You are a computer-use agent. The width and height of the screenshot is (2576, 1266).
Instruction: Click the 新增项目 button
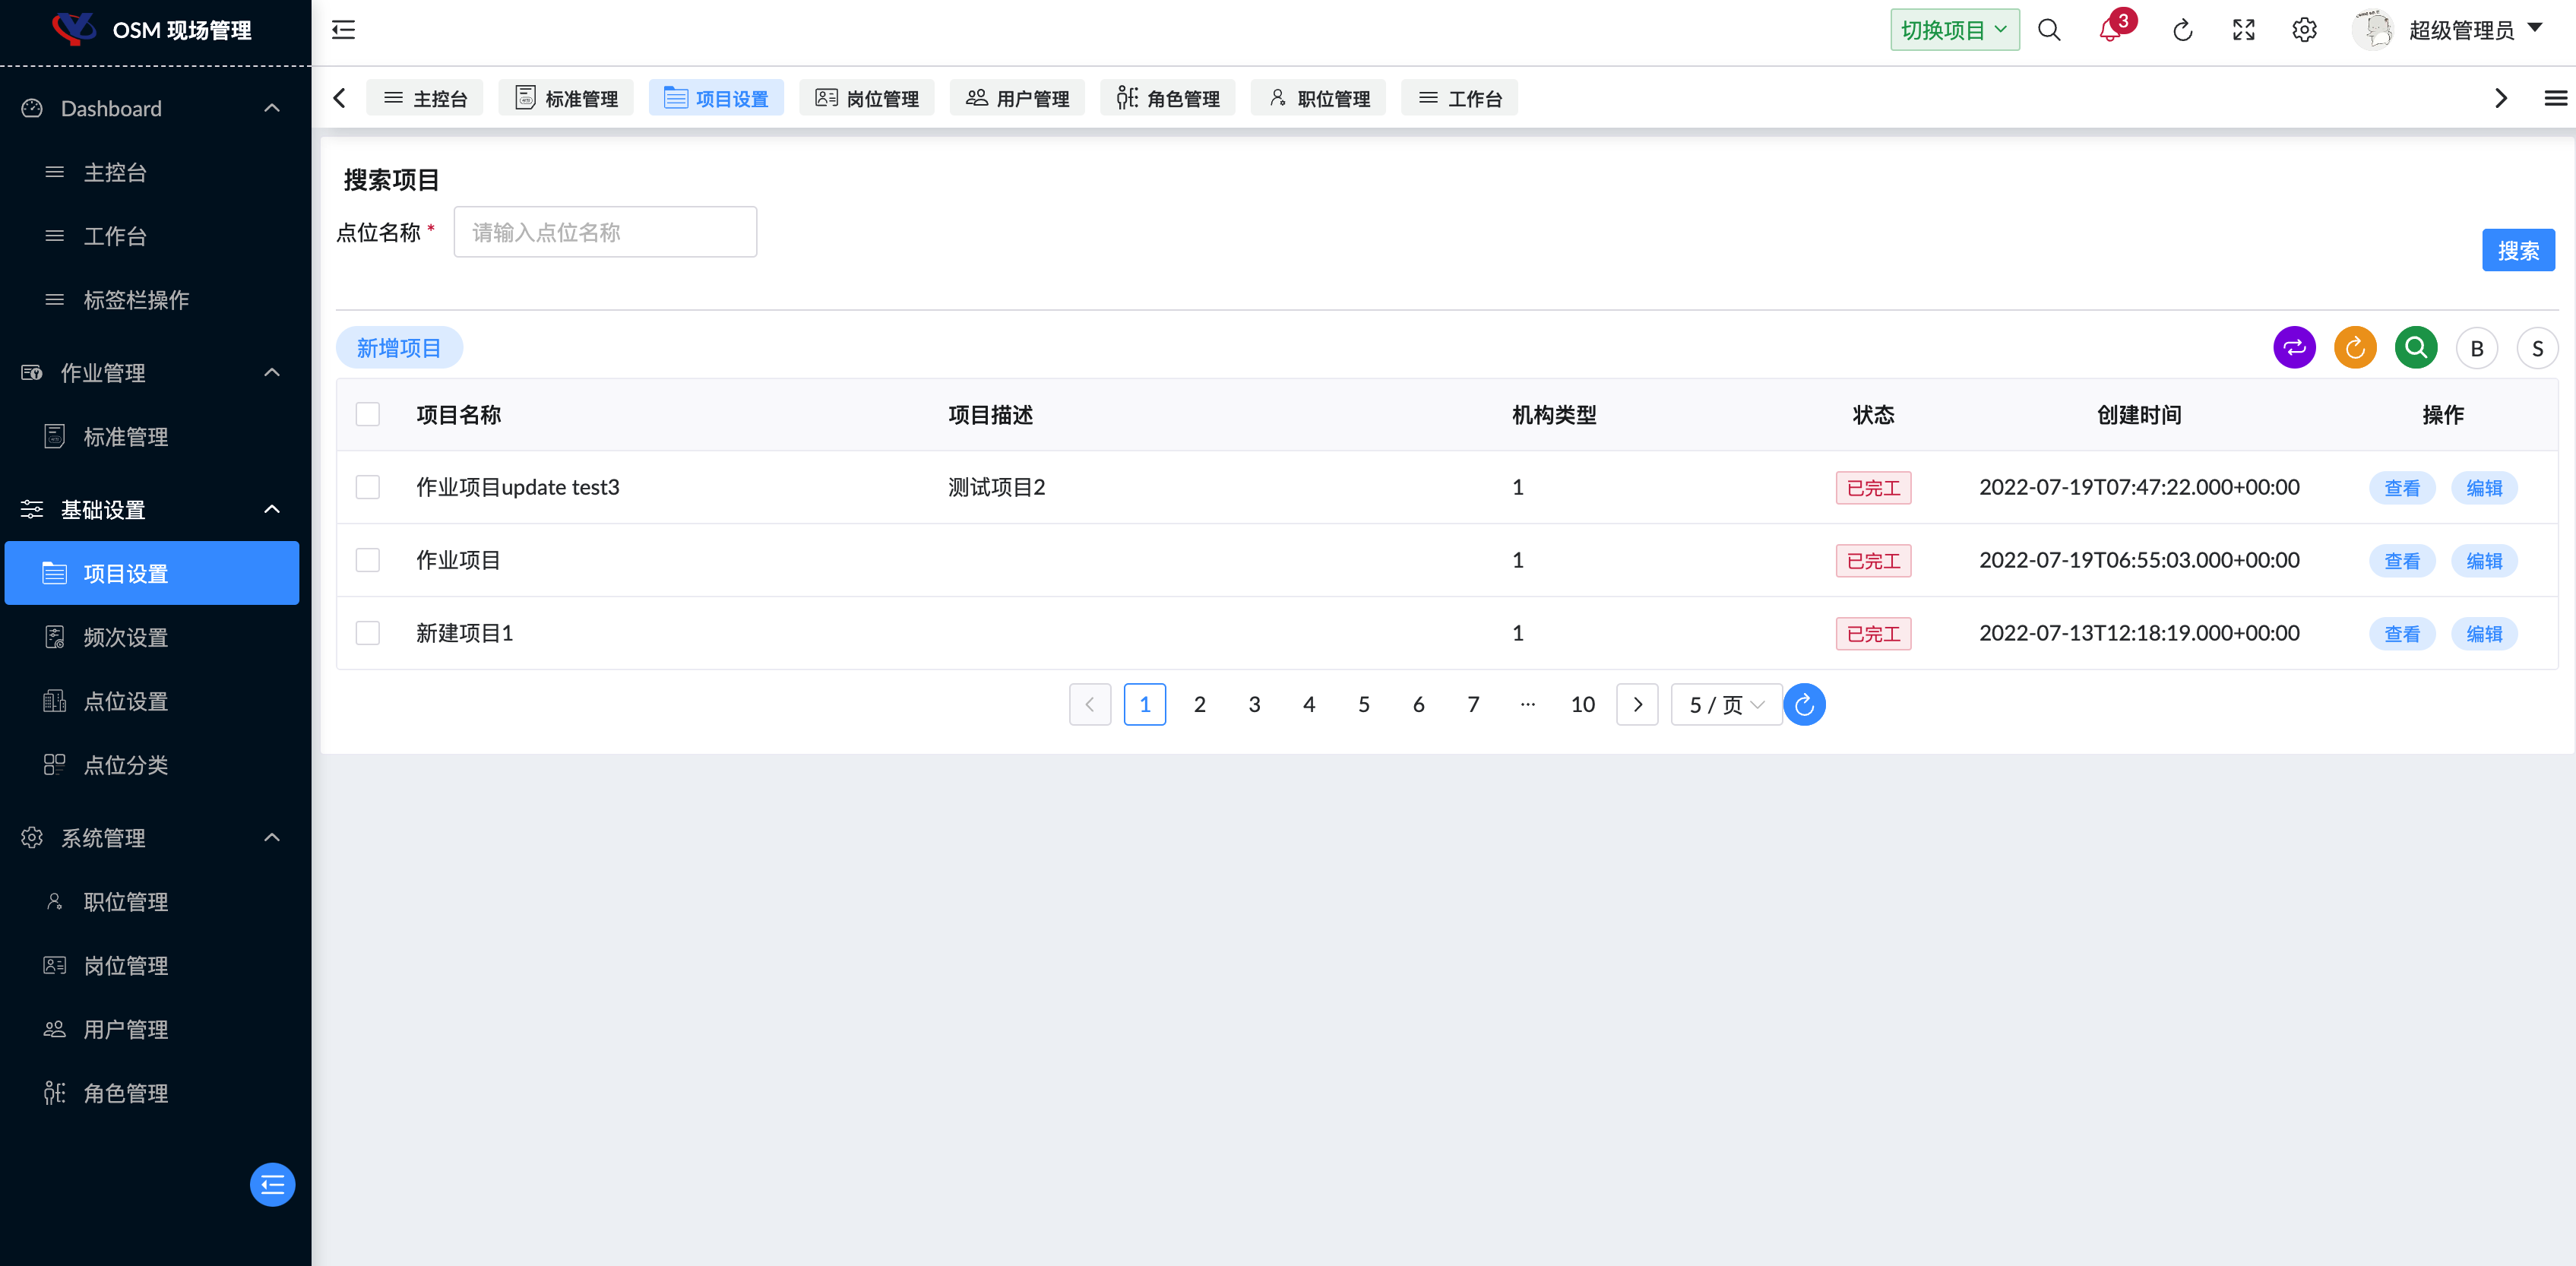point(399,348)
